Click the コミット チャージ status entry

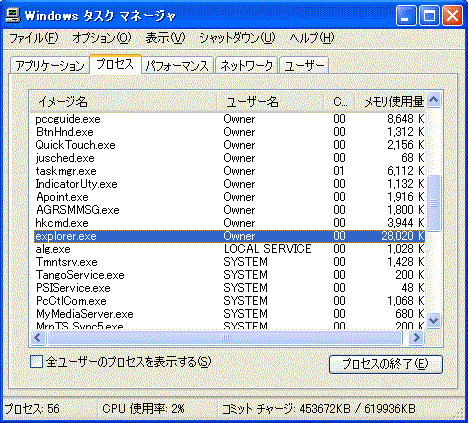(x=318, y=409)
